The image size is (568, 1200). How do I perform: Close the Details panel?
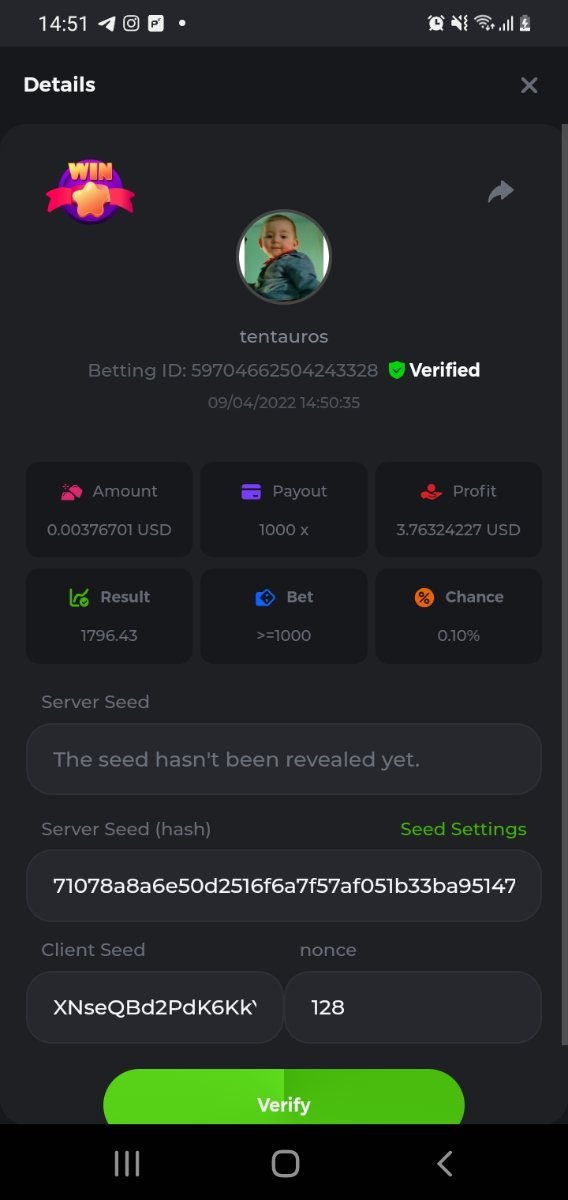[x=529, y=85]
